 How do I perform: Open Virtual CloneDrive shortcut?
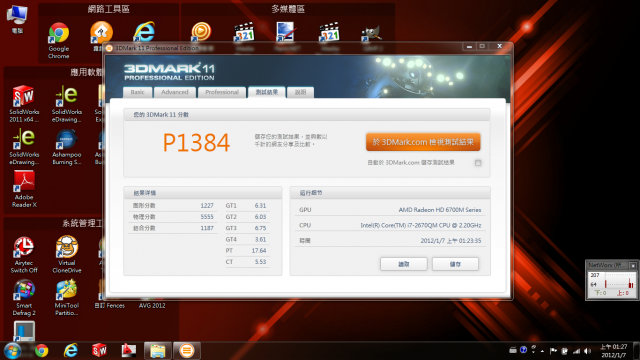67,254
